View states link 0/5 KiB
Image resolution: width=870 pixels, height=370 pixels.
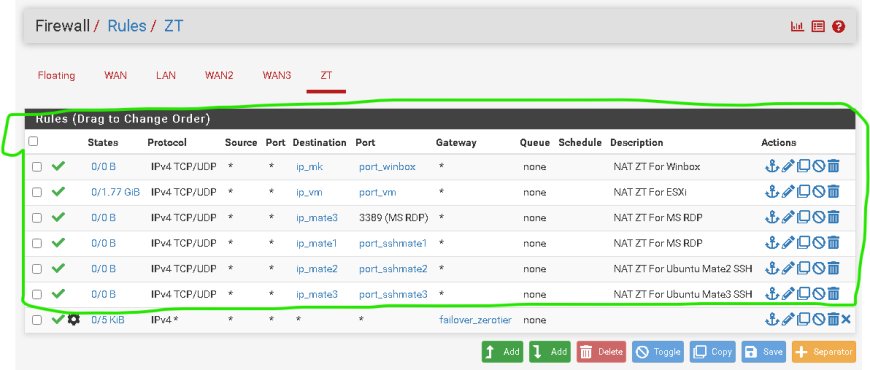pos(108,320)
